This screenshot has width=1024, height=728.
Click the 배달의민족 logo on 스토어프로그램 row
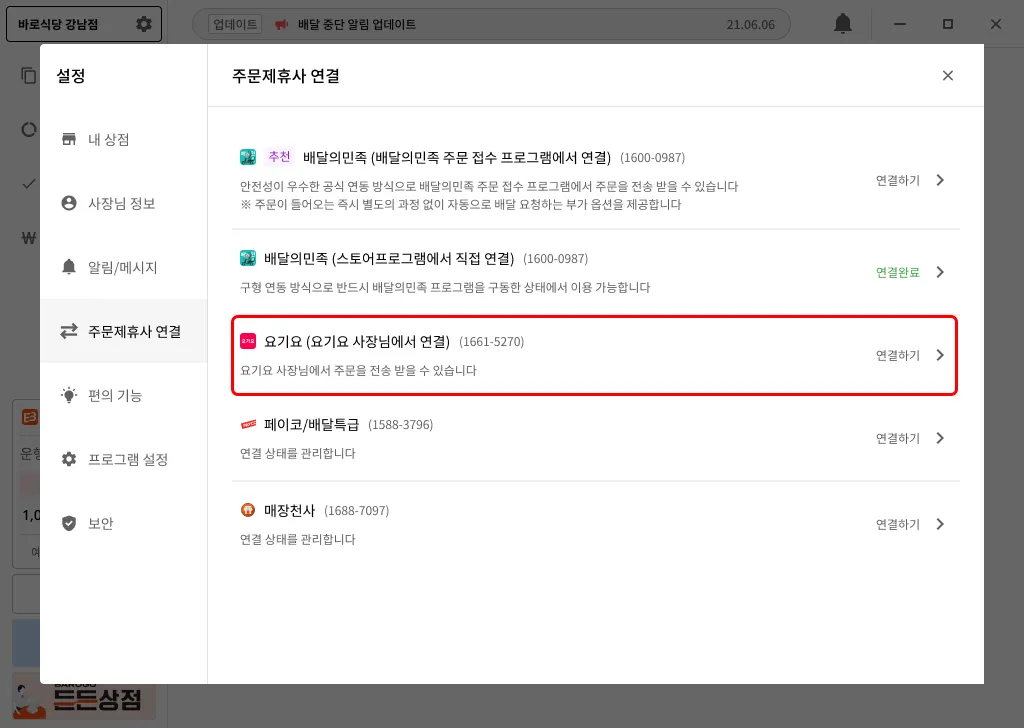(x=248, y=258)
